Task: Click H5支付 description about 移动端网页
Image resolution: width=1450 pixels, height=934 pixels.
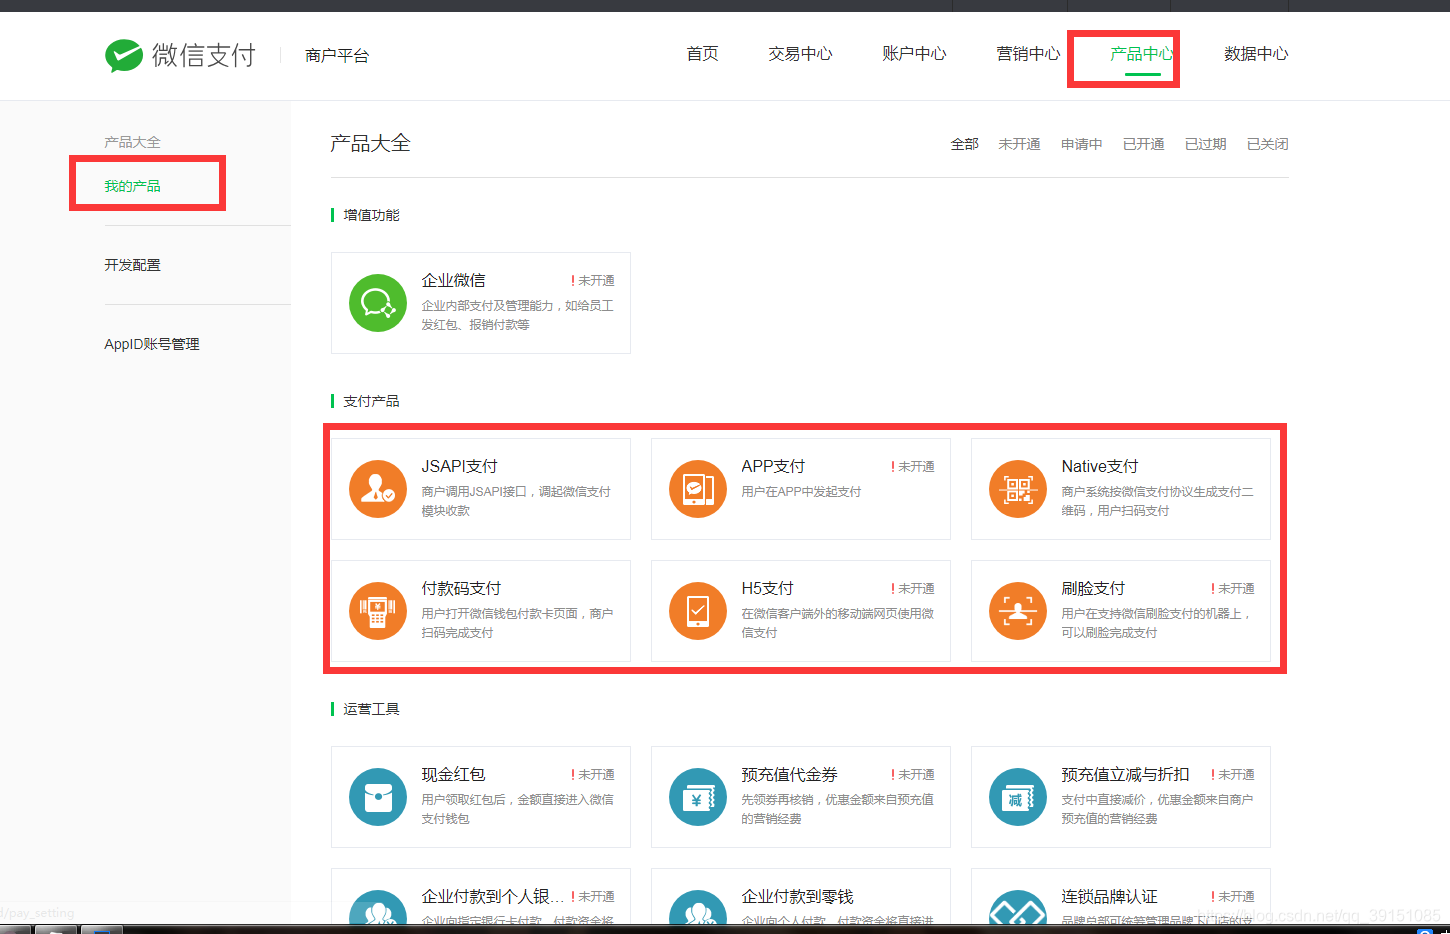Action: pyautogui.click(x=837, y=623)
